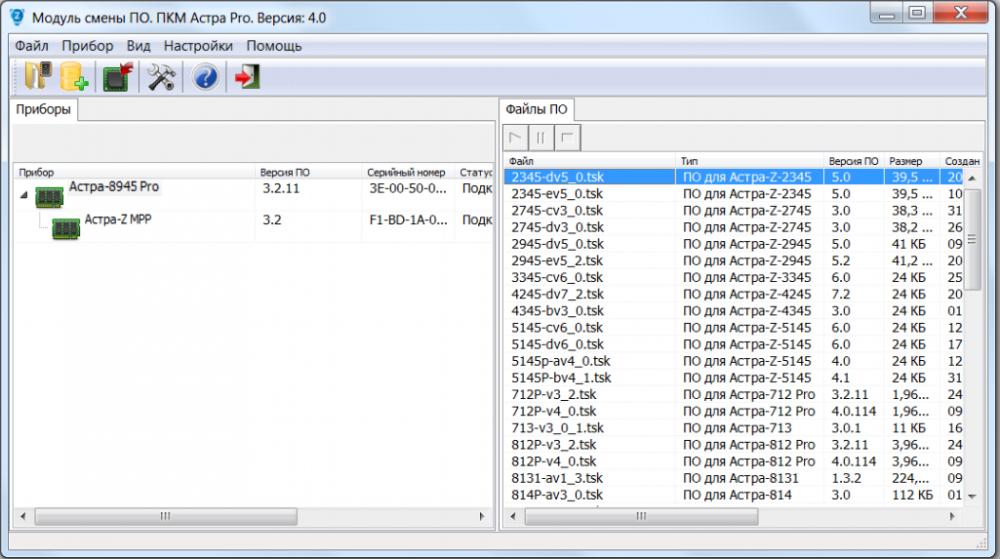
Task: Select file 2945-ev5_2.tsk
Action: tap(557, 261)
